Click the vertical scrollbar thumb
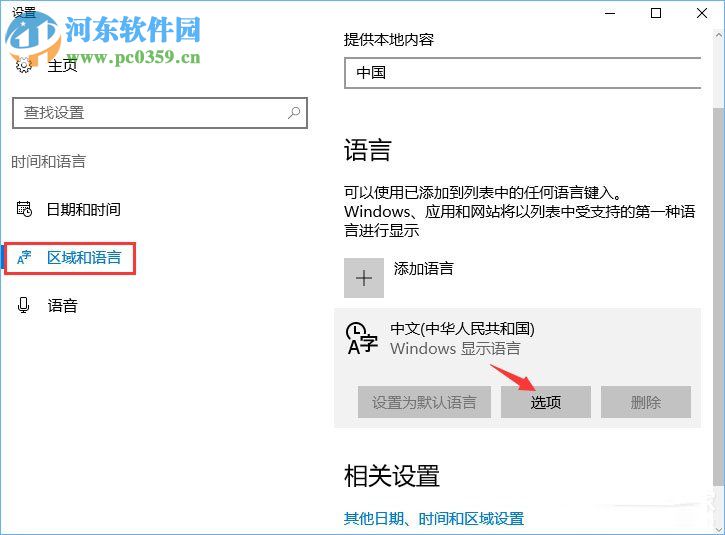This screenshot has width=725, height=535. click(719, 296)
